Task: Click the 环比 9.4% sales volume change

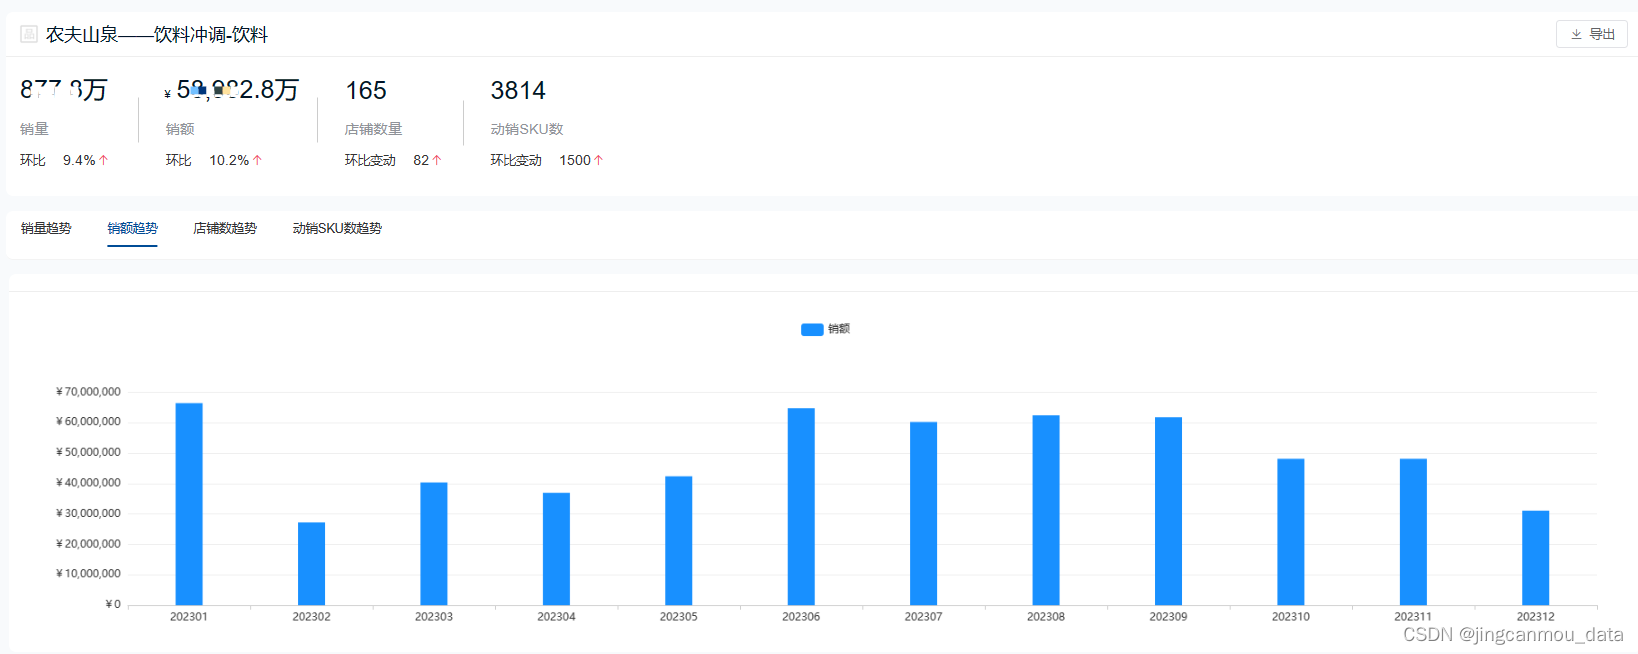Action: [x=64, y=160]
